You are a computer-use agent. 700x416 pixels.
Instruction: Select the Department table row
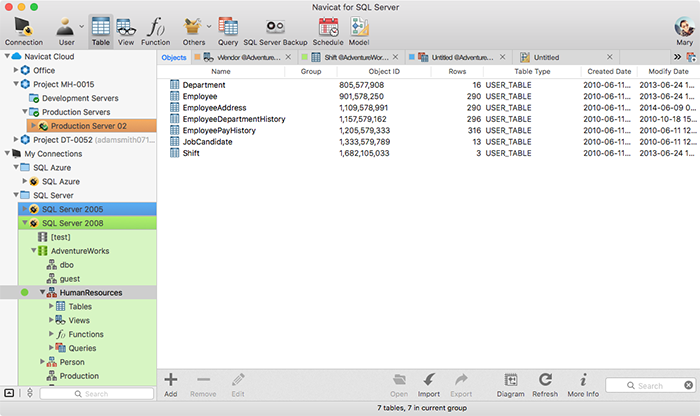tap(429, 85)
